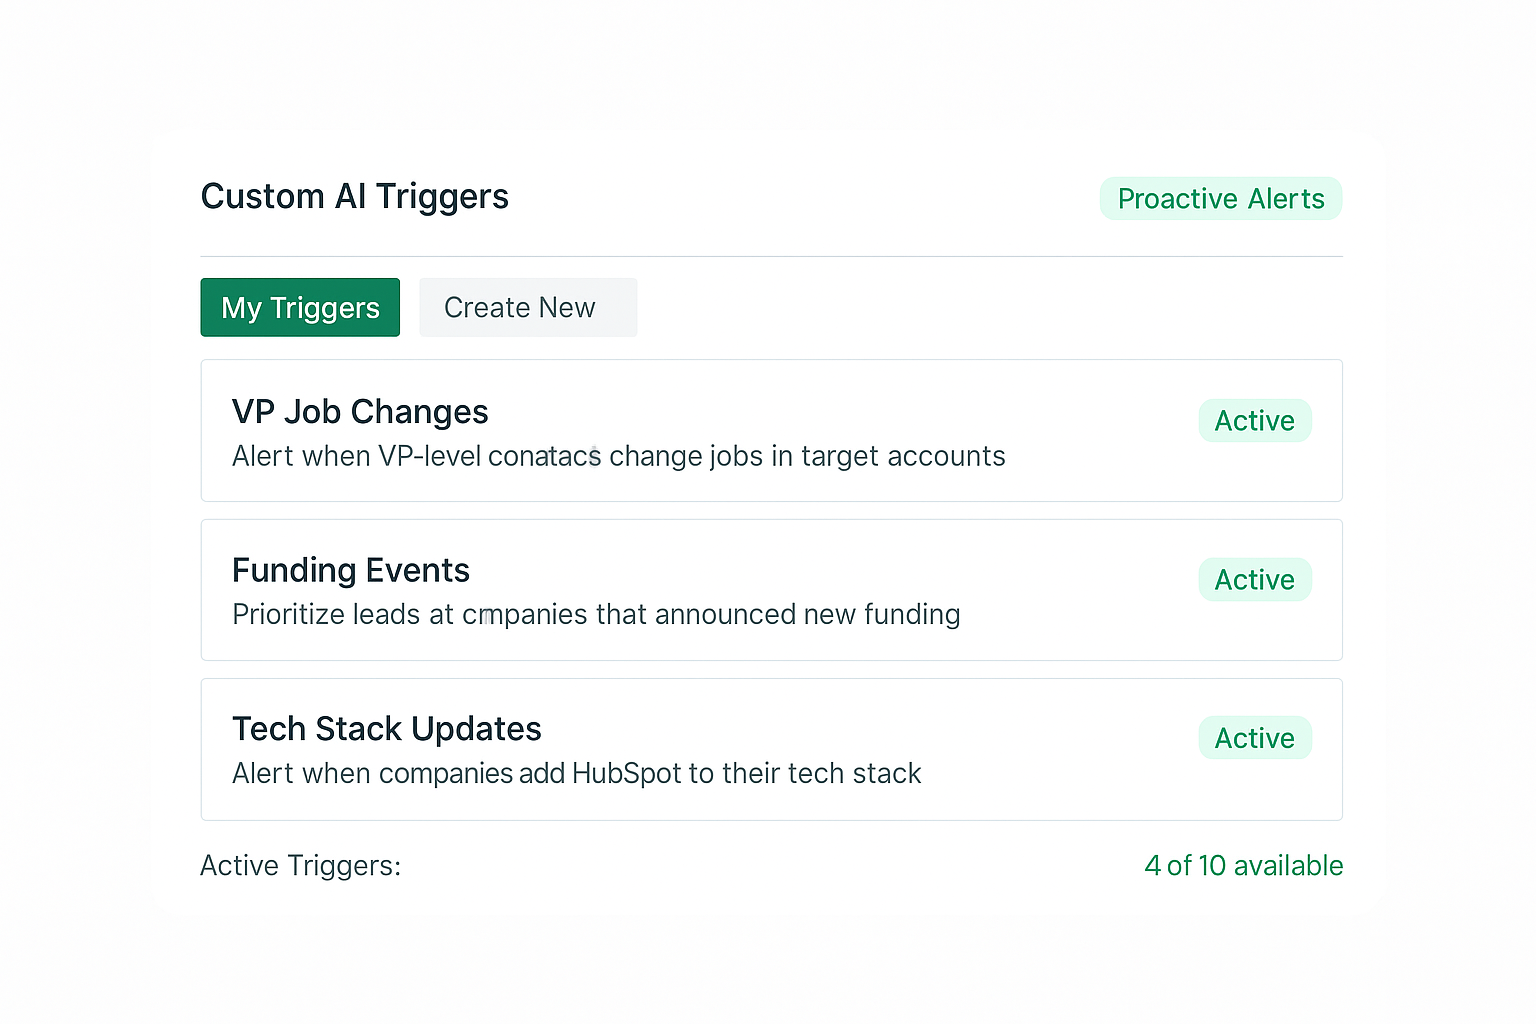
Task: Click the 4 of 10 available count
Action: pyautogui.click(x=1243, y=866)
